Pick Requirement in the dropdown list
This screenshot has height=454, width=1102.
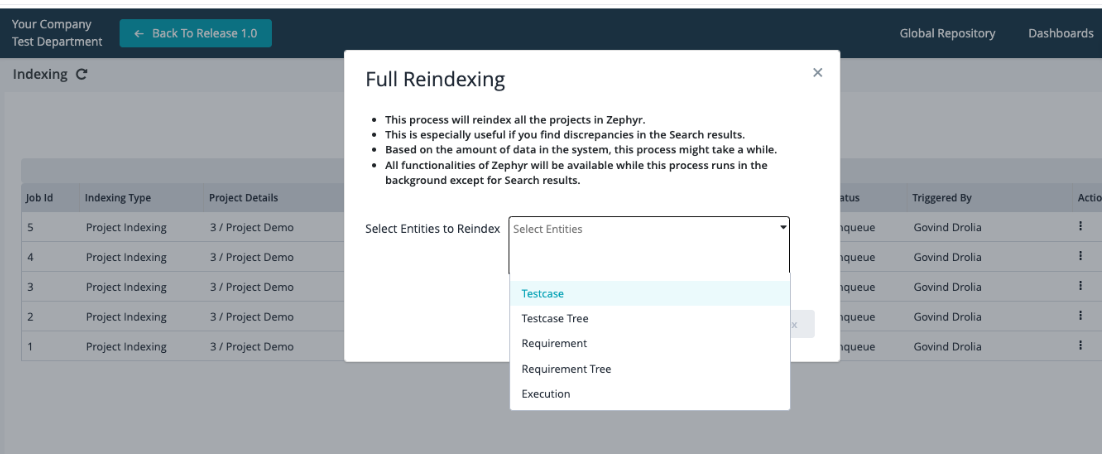(554, 344)
